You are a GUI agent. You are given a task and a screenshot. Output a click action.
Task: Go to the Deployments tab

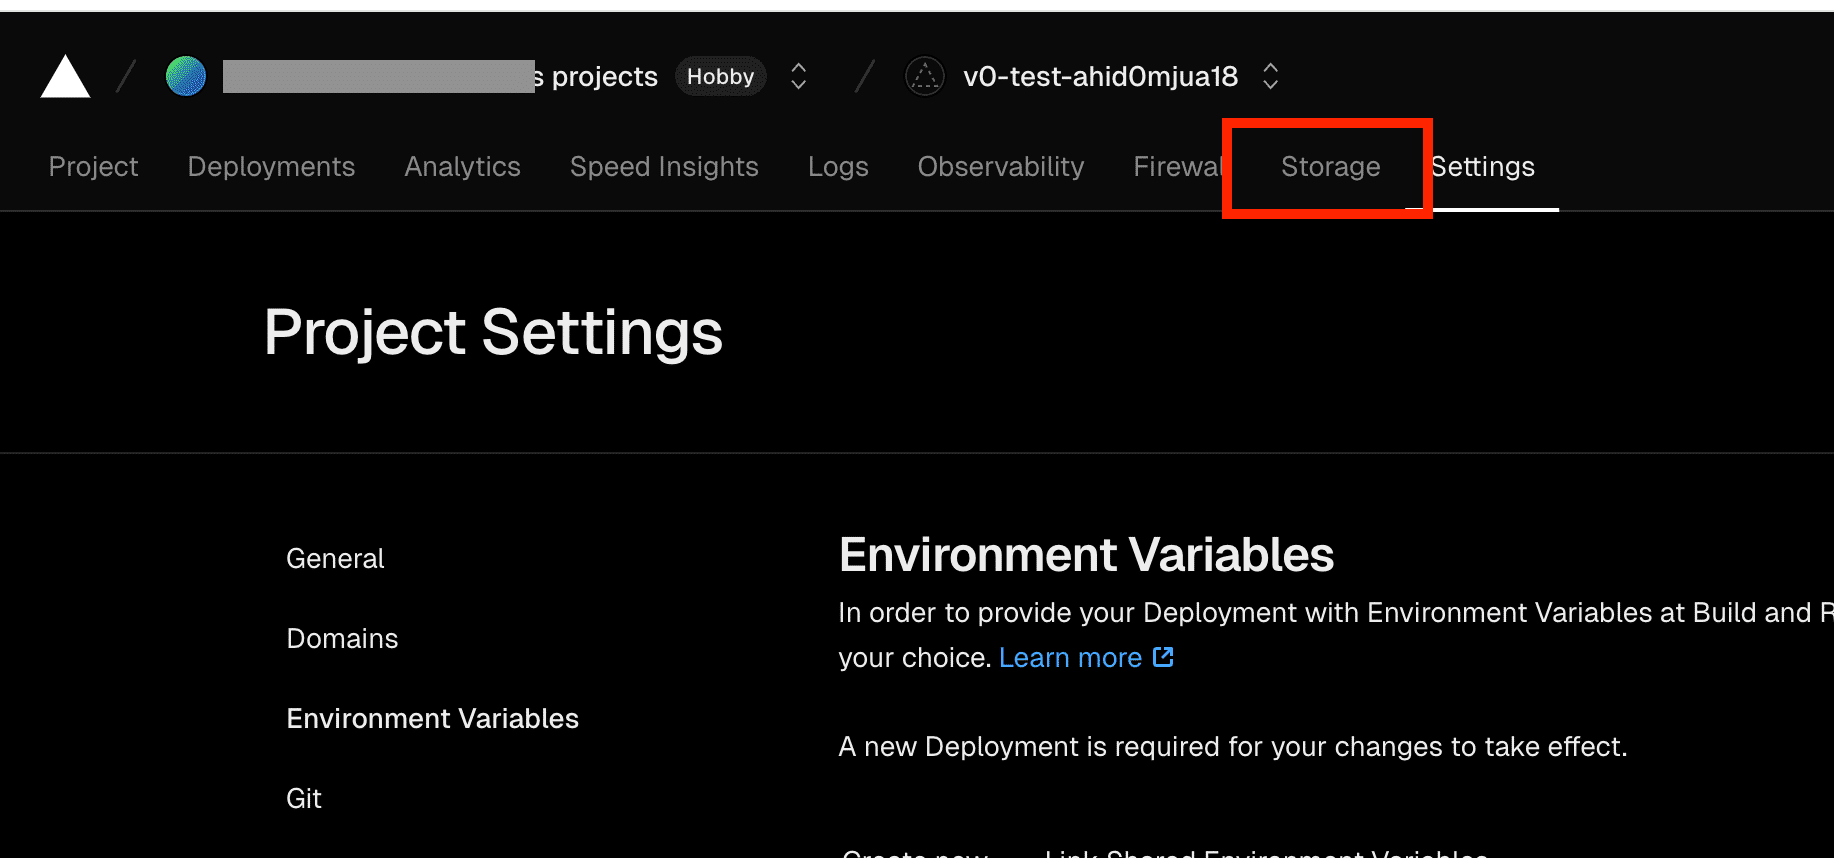coord(271,167)
